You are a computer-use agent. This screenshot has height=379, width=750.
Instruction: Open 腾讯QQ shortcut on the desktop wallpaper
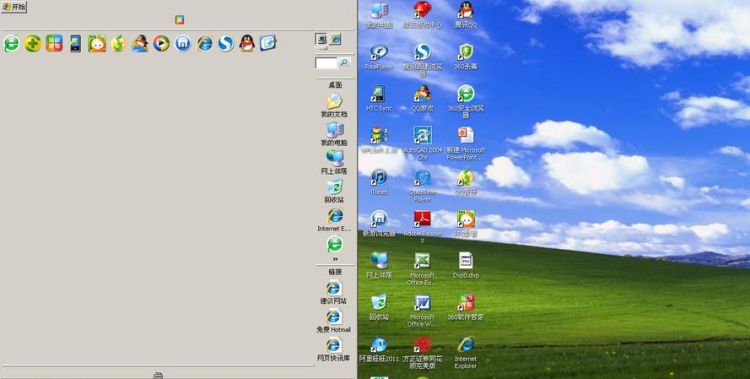pos(466,15)
